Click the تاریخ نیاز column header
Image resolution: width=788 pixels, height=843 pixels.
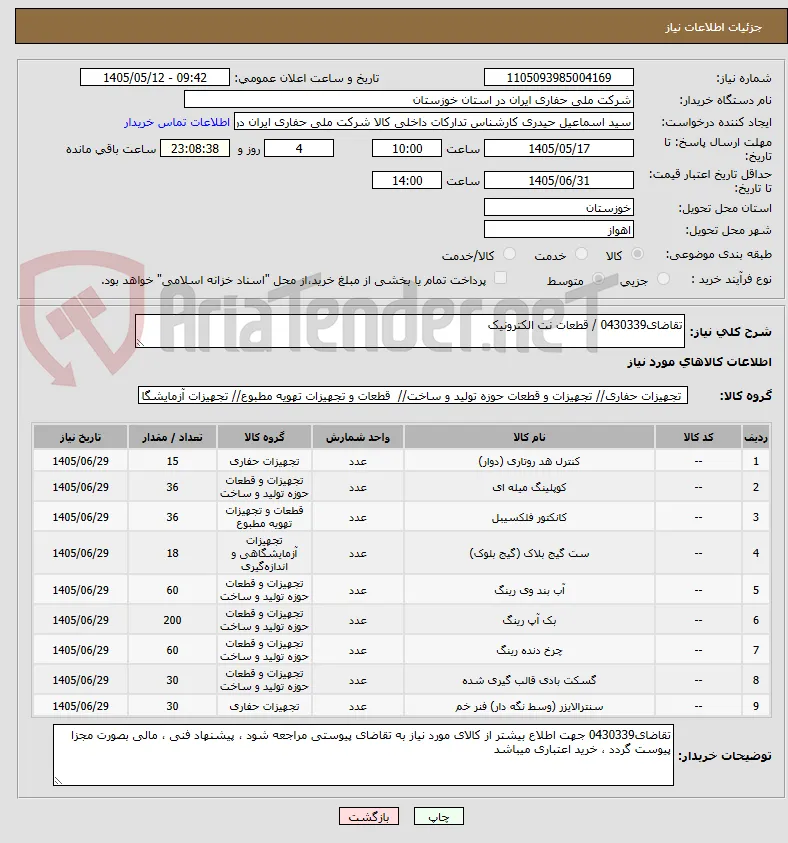click(80, 437)
